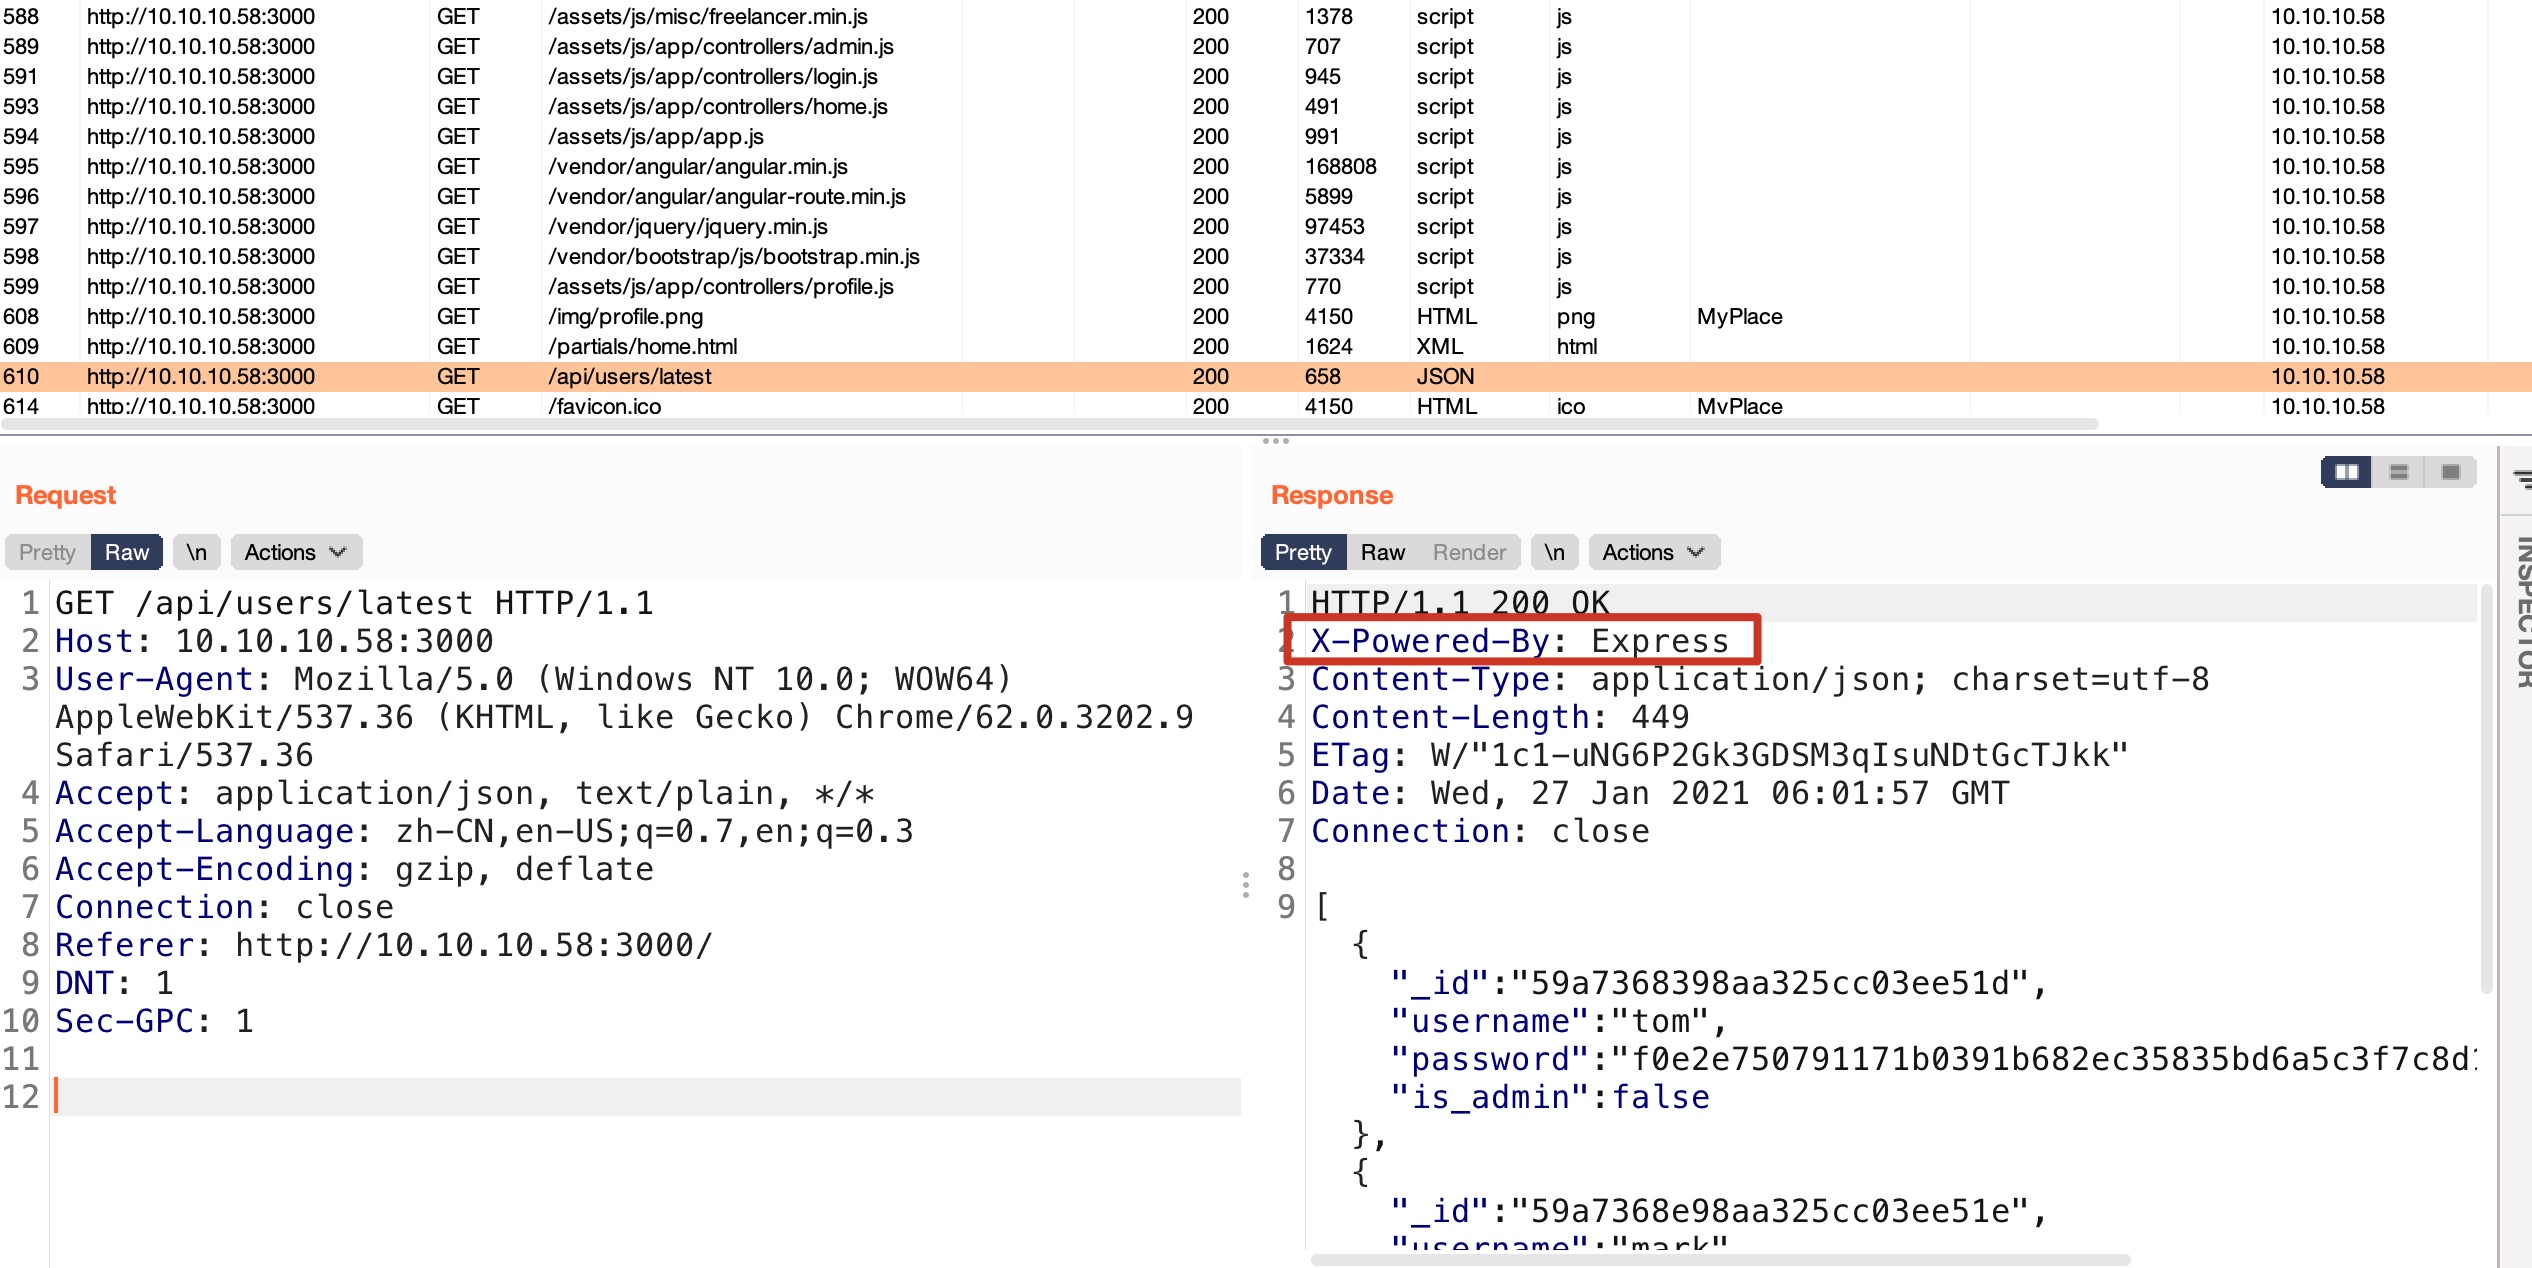
Task: Switch to combined single-pane layout icon
Action: point(2450,472)
